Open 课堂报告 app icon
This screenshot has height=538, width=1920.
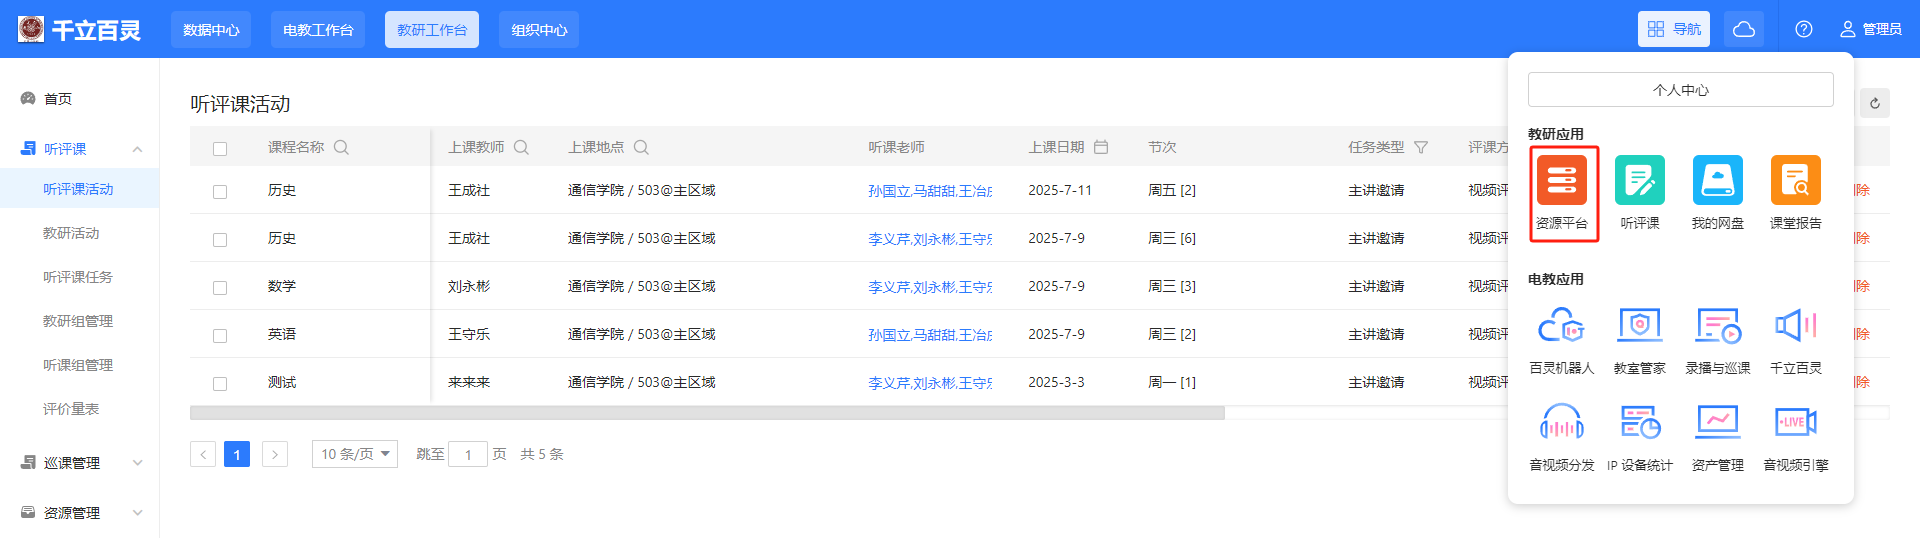coord(1795,181)
